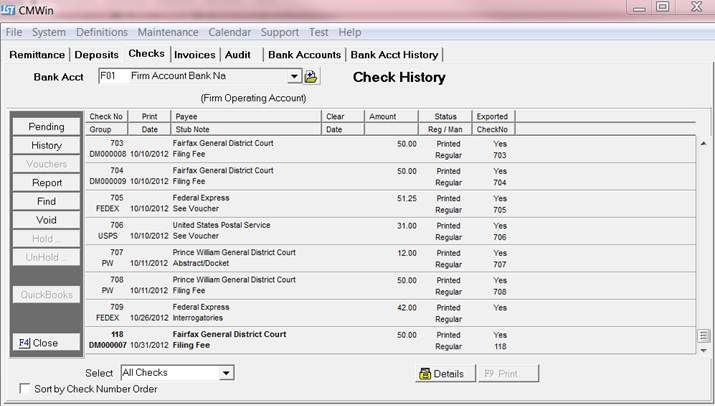The width and height of the screenshot is (715, 406).
Task: Switch to the Invoices tab
Action: point(194,54)
